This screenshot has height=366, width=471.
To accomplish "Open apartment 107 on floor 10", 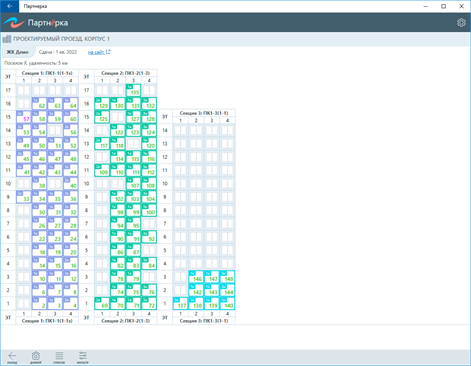I will coord(133,184).
